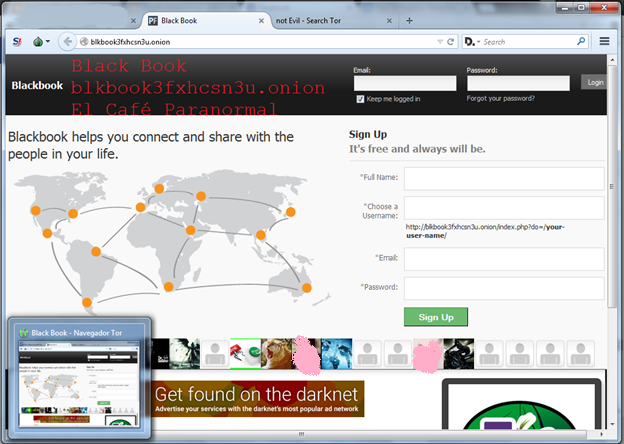Click the signup Password field
The width and height of the screenshot is (624, 444).
504,288
